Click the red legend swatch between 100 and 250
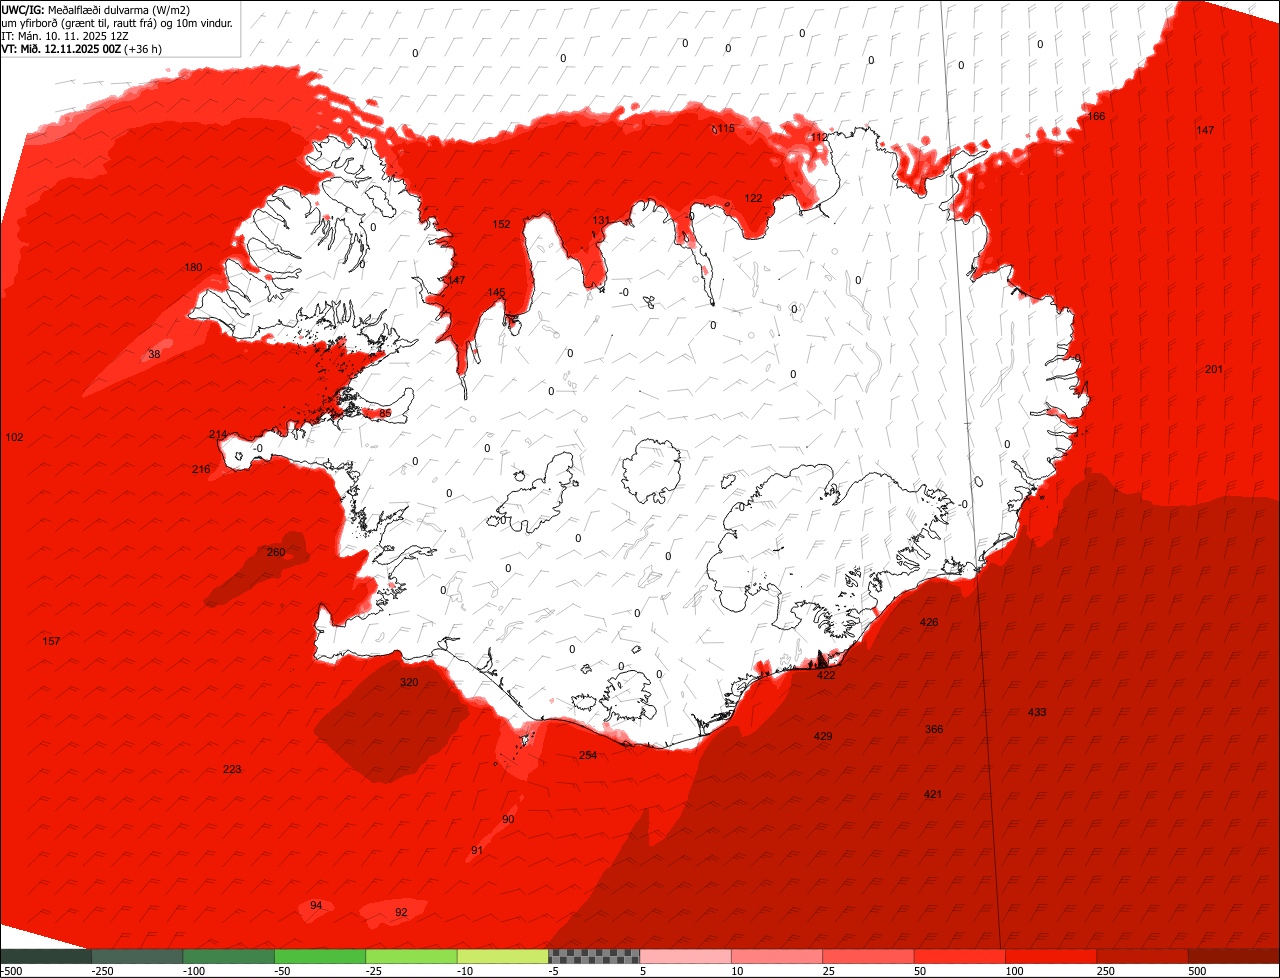1280x978 pixels. point(1051,956)
